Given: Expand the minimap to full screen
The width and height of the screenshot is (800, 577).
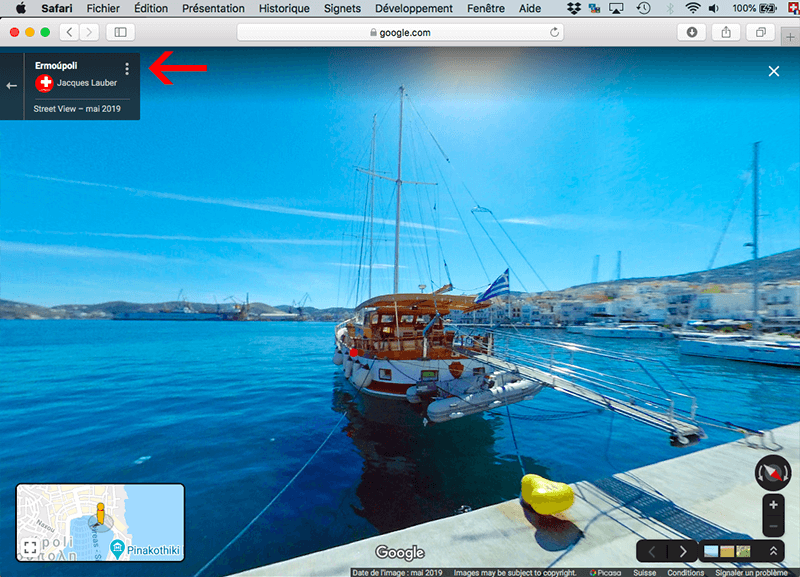Looking at the screenshot, I should pos(30,548).
